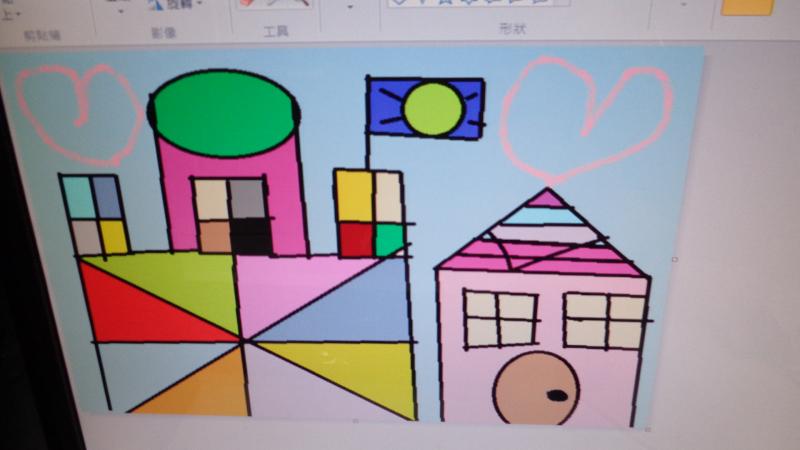Click the canvas bottom-edge resize handle
This screenshot has width=800, height=450.
click(356, 421)
